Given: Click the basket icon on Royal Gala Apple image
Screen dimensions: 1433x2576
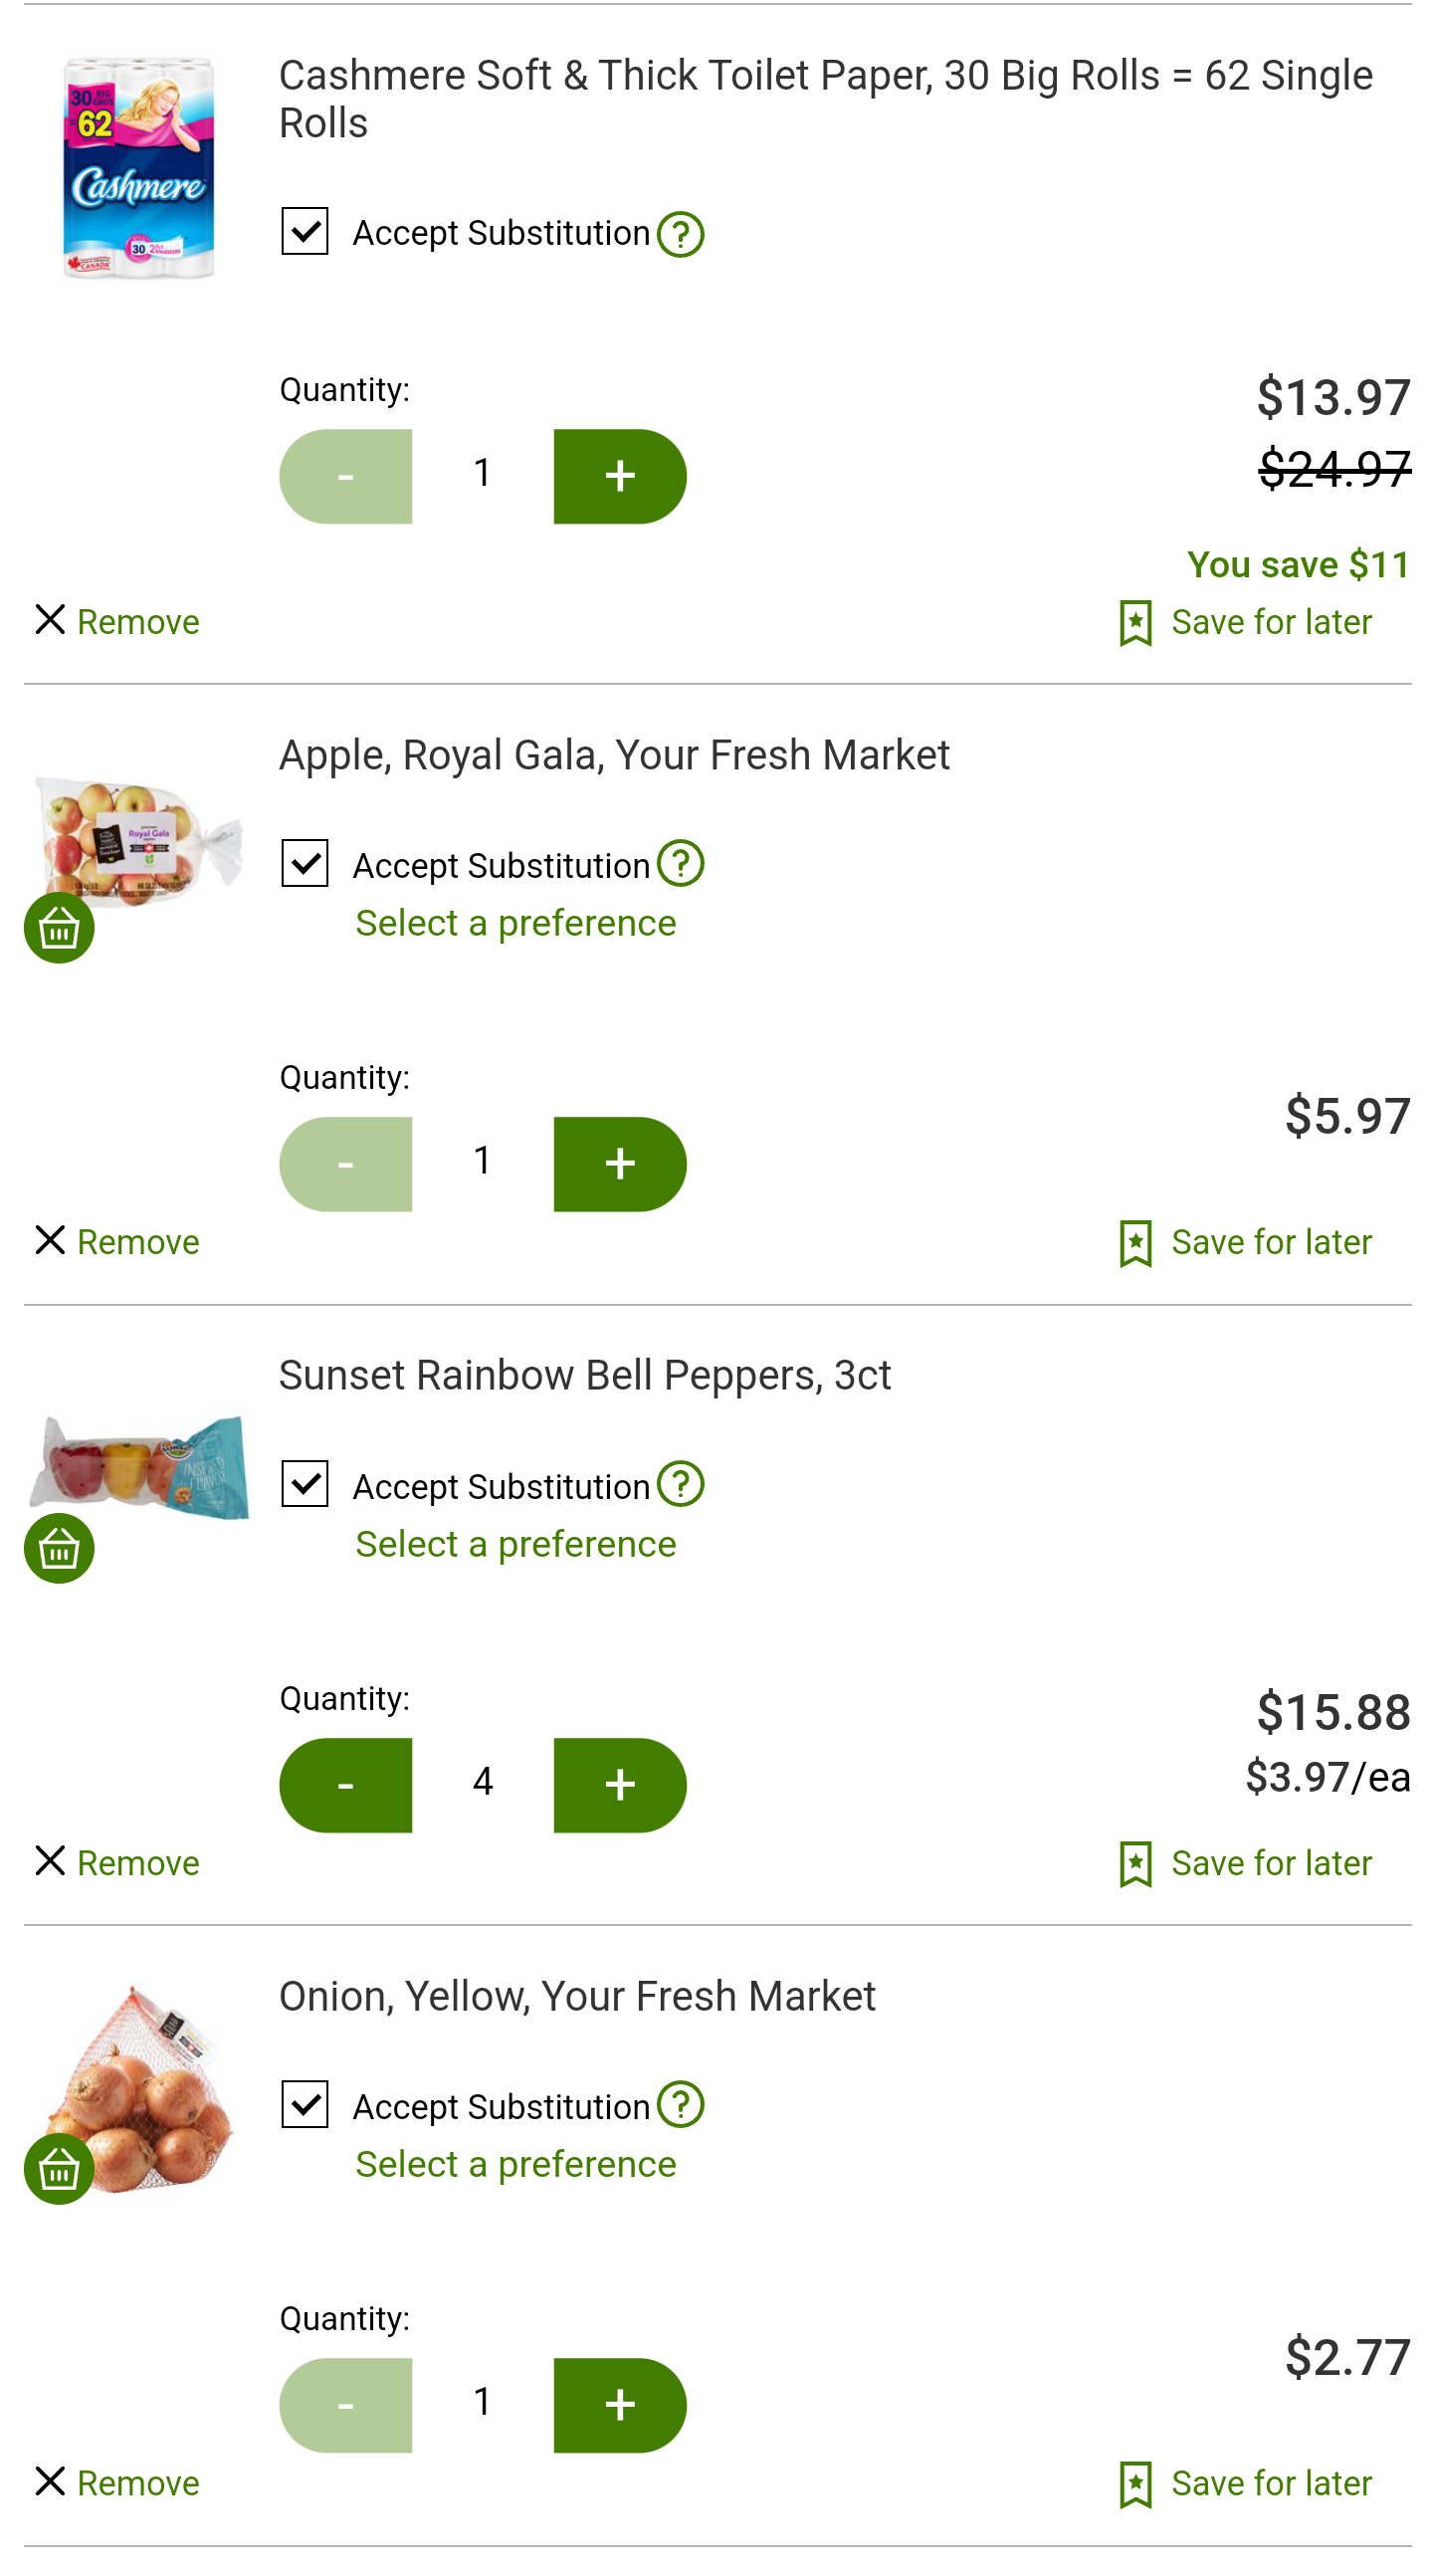Looking at the screenshot, I should pos(59,928).
